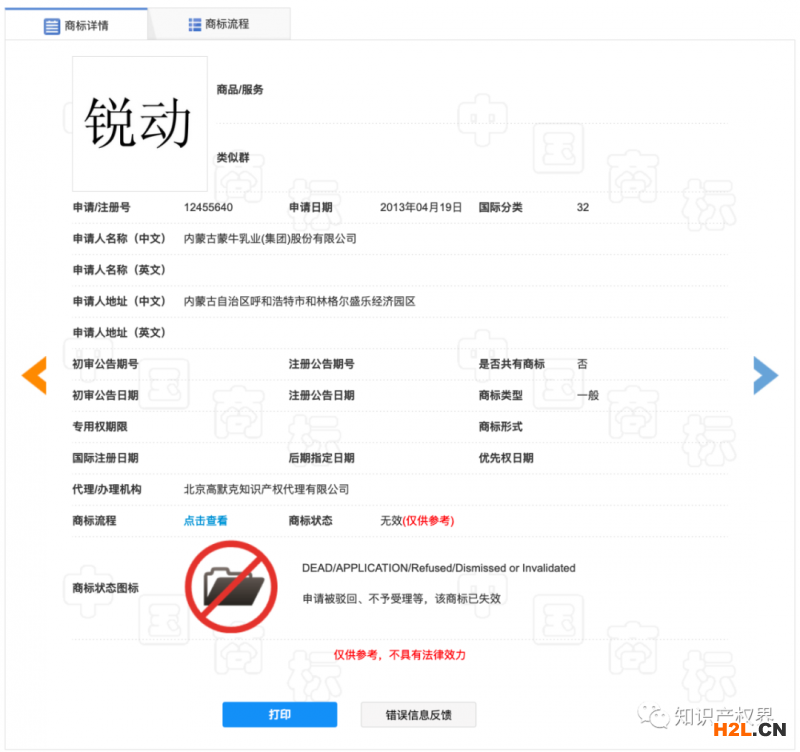Click the 无效 trademark status text
Viewport: 800px width, 752px height.
tap(390, 521)
